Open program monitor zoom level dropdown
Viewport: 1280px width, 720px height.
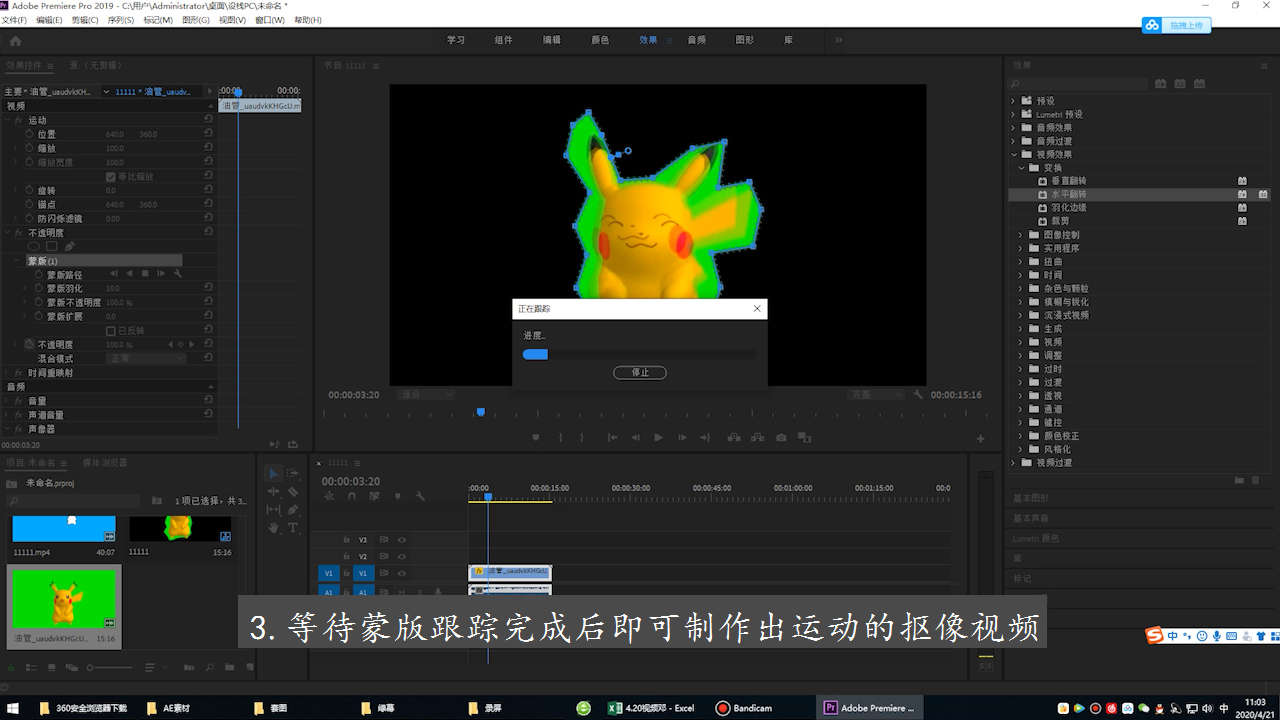[x=426, y=395]
